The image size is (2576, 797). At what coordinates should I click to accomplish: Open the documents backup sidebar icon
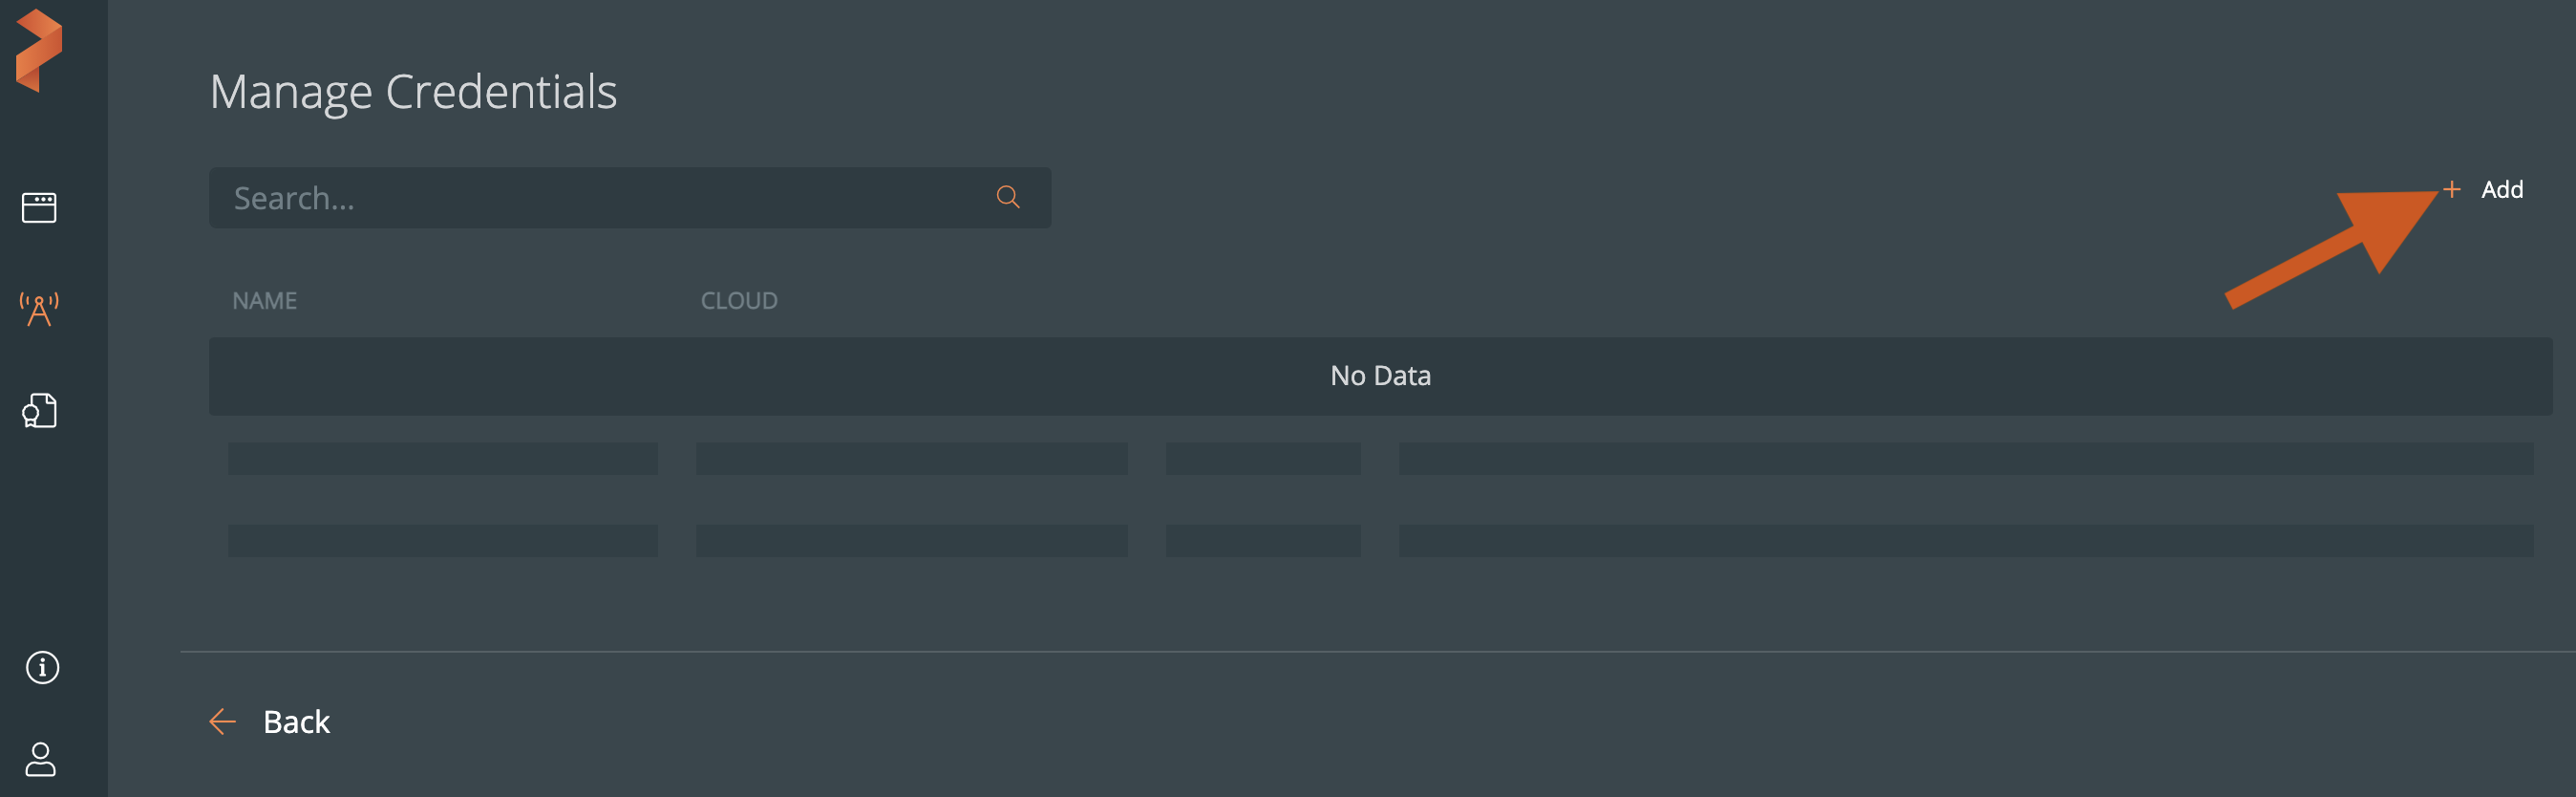tap(40, 411)
